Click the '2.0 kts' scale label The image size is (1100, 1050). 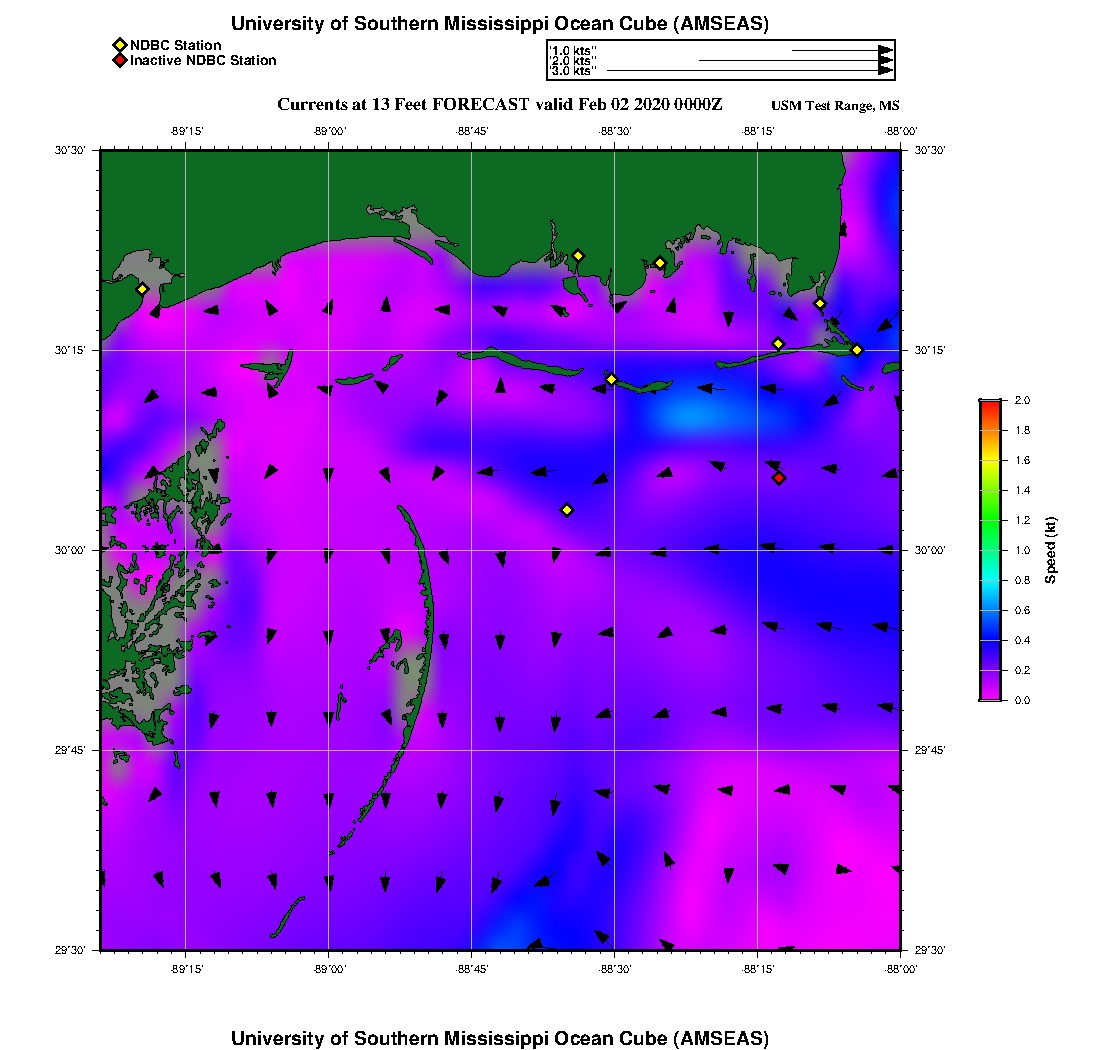572,61
